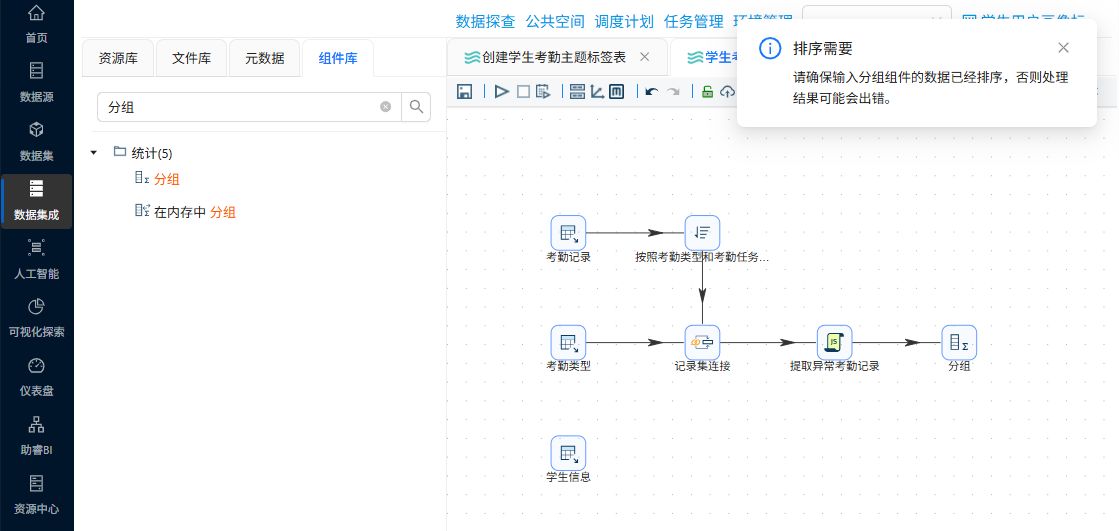Run the workflow with play icon

click(x=502, y=91)
